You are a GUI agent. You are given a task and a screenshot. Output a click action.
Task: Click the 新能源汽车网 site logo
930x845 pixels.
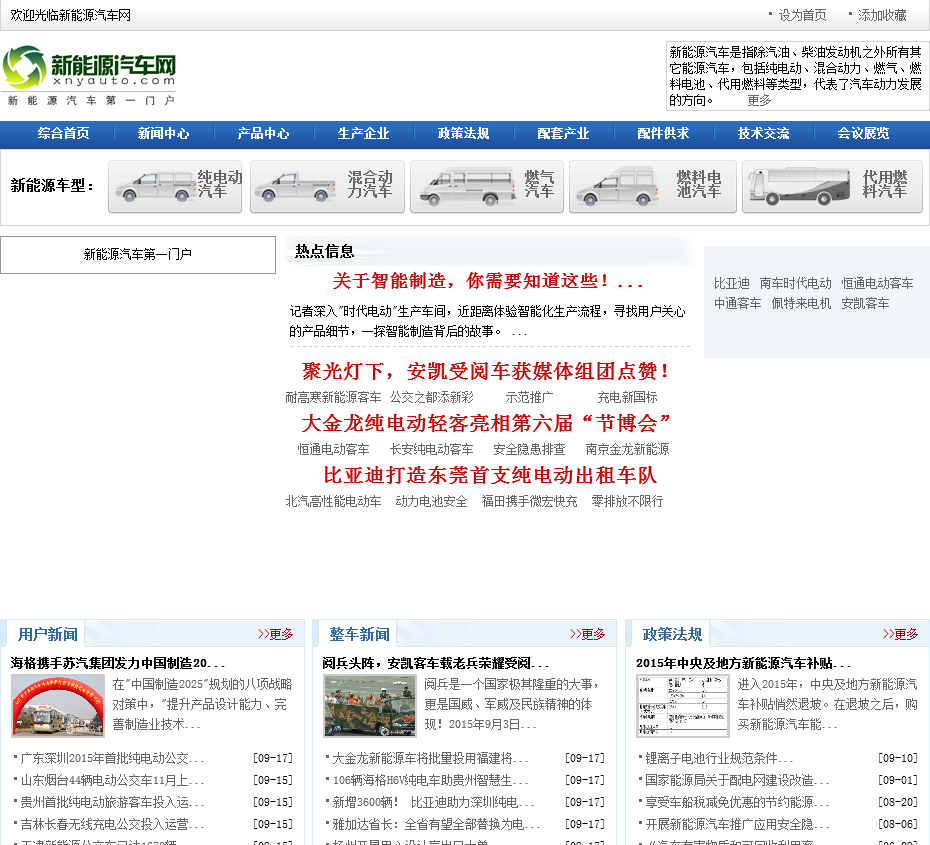[x=89, y=75]
